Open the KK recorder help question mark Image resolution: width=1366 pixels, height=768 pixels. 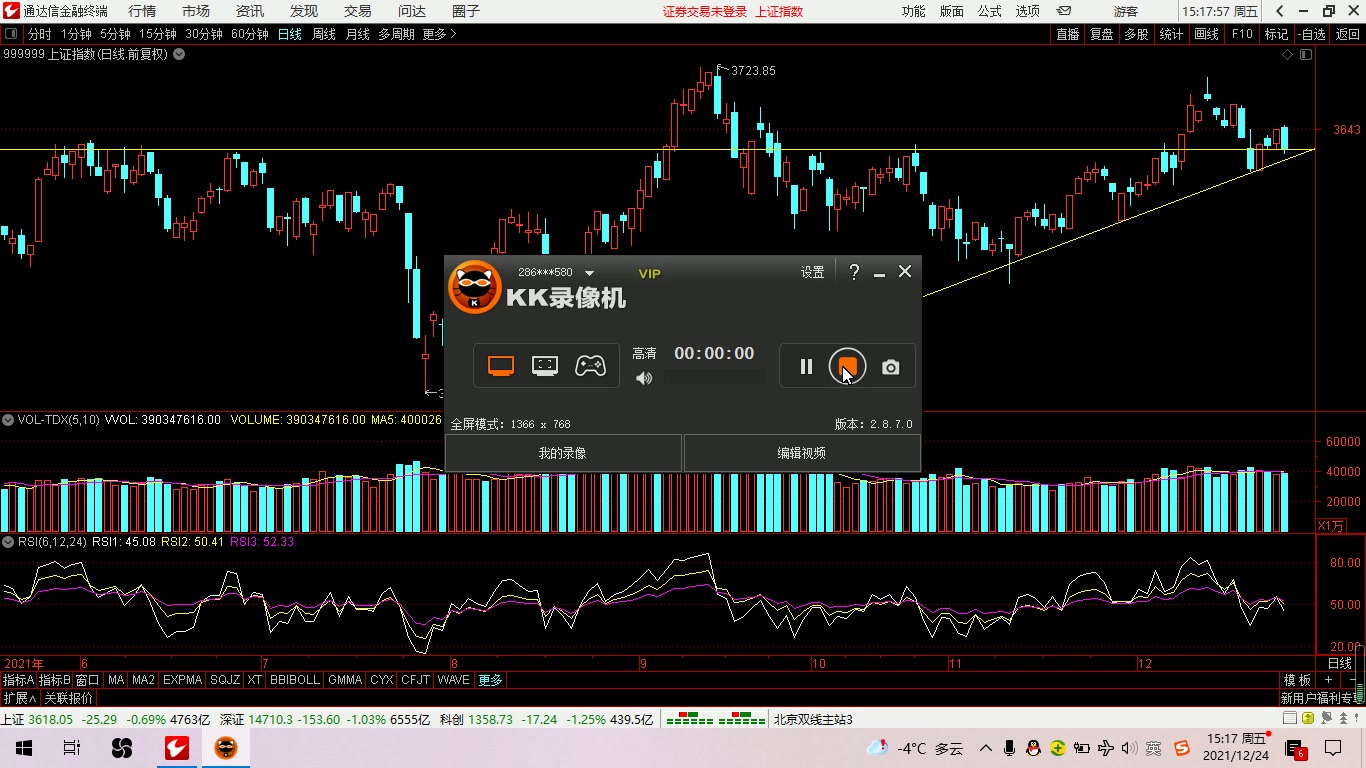pyautogui.click(x=854, y=272)
